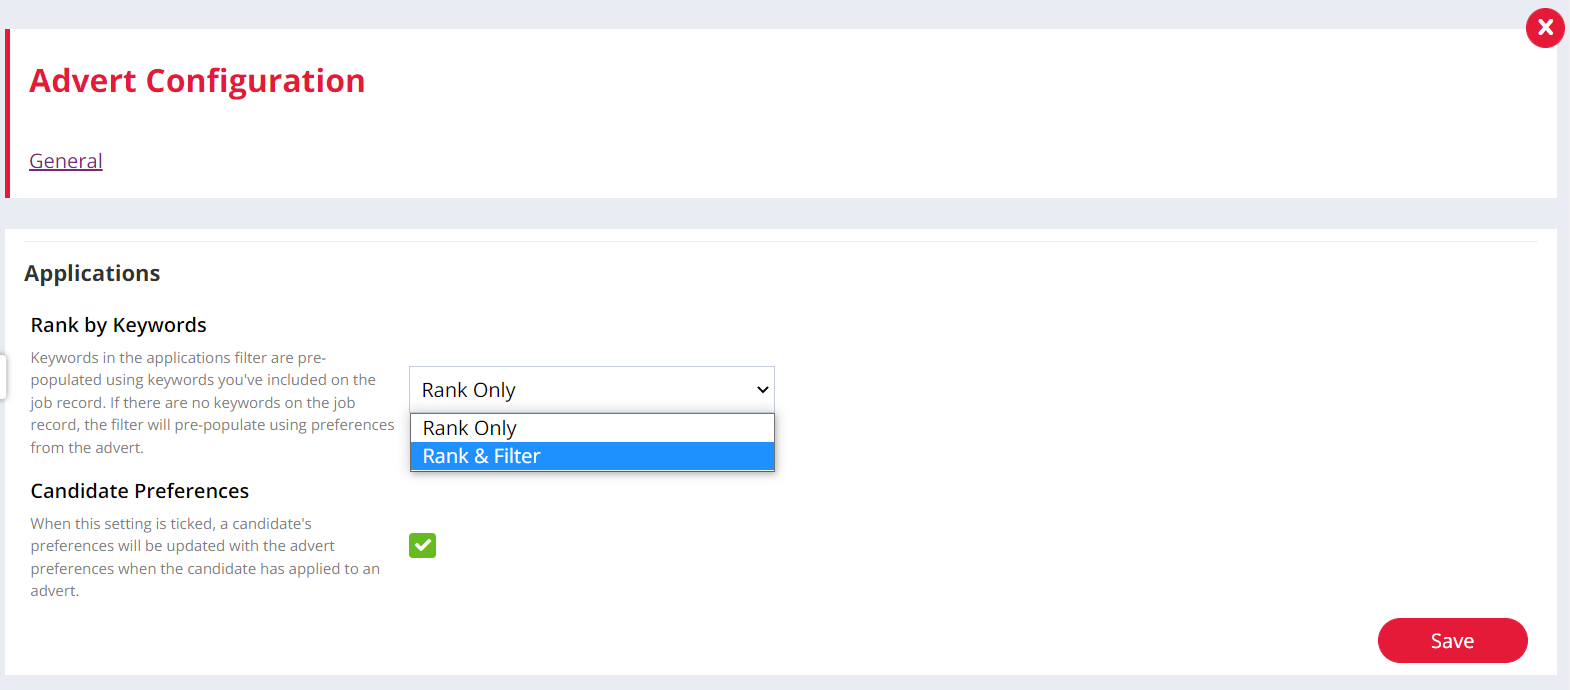Click the Rank by Keywords combo box
Image resolution: width=1570 pixels, height=690 pixels.
click(x=591, y=389)
